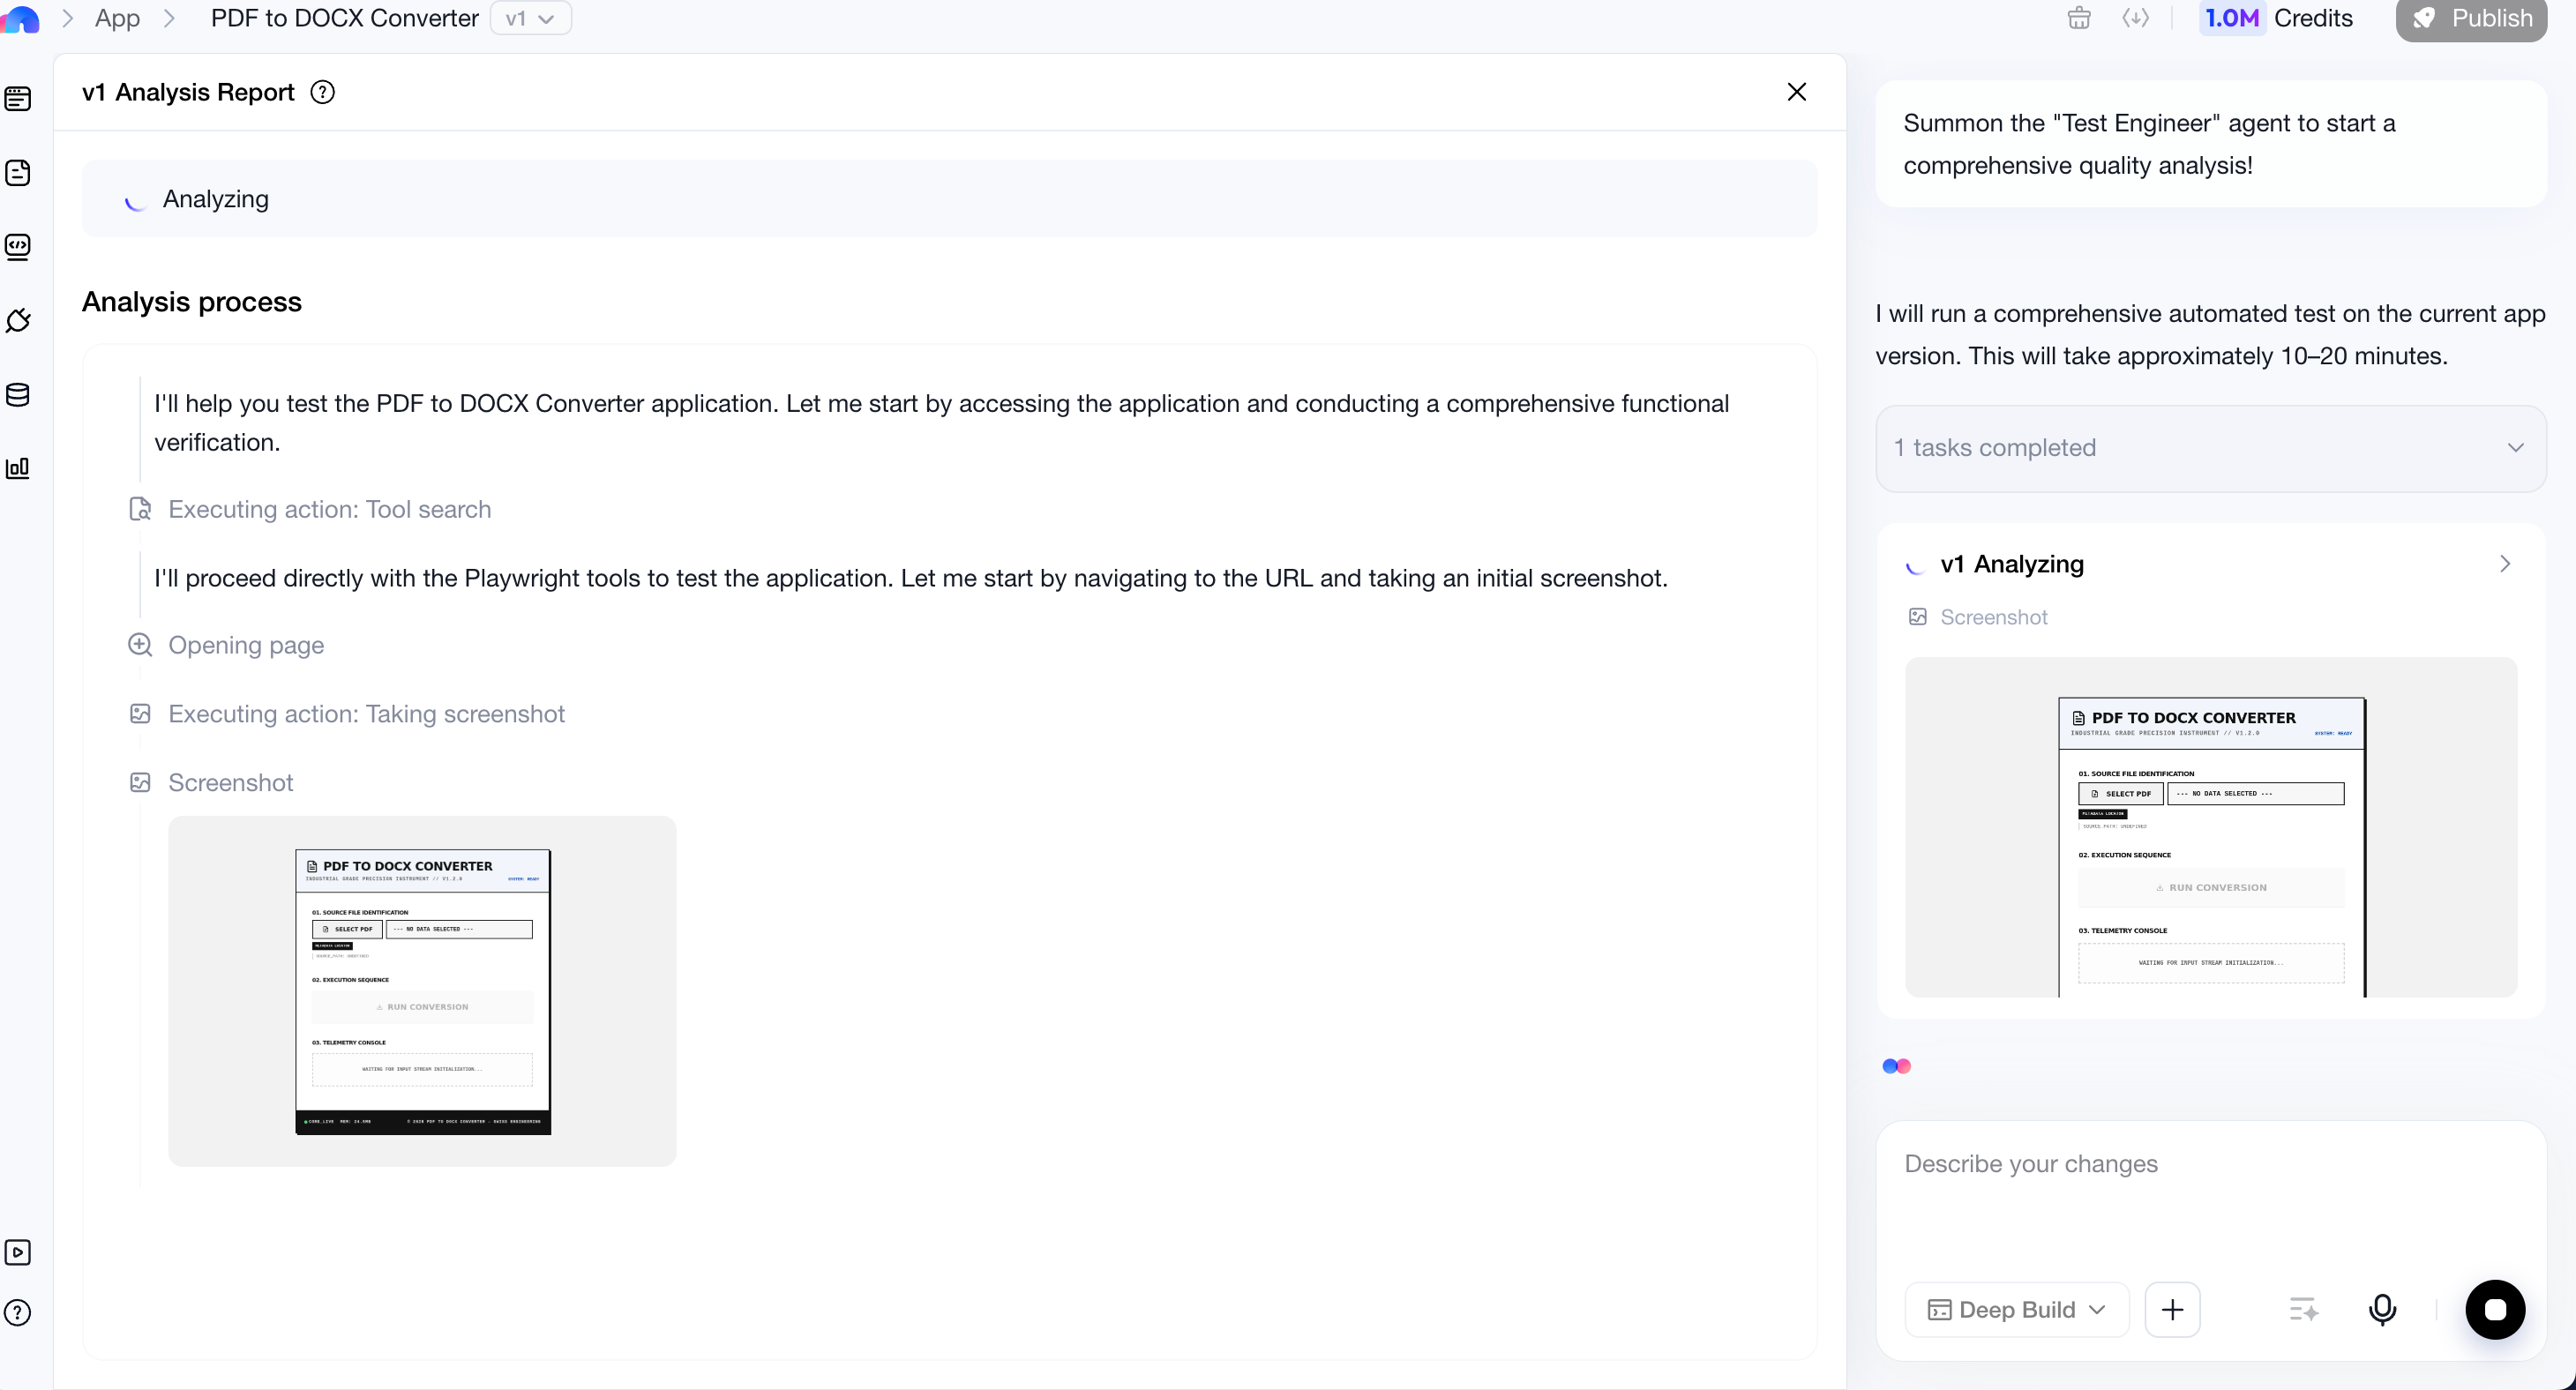Click the Opening page magnifier icon
This screenshot has height=1390, width=2576.
point(140,645)
